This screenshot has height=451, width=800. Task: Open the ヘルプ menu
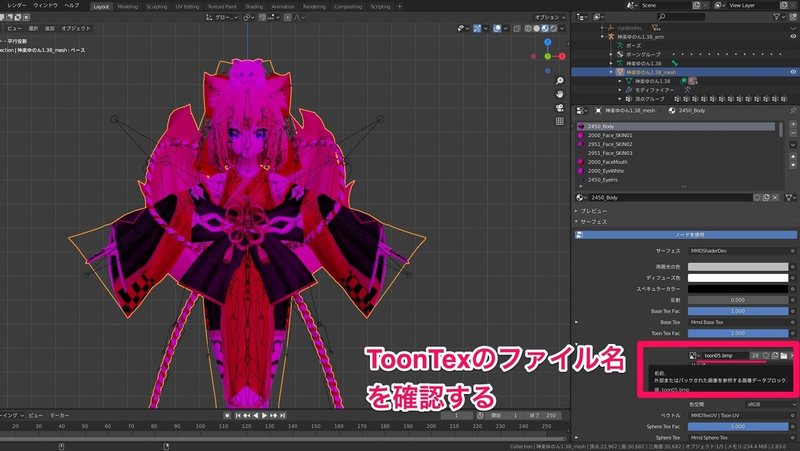point(72,6)
